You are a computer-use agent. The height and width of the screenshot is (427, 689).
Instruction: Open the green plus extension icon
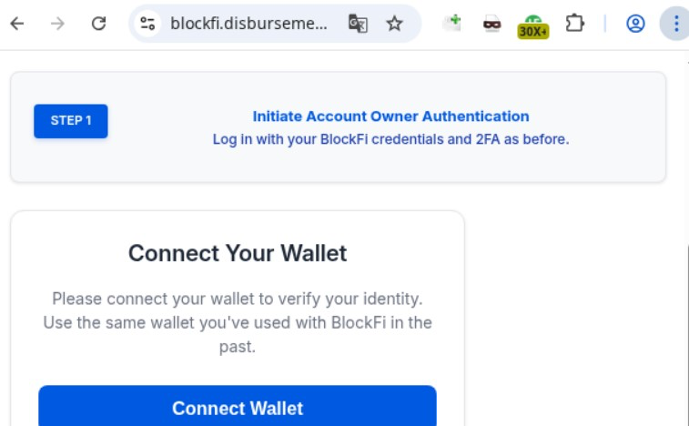pos(453,22)
